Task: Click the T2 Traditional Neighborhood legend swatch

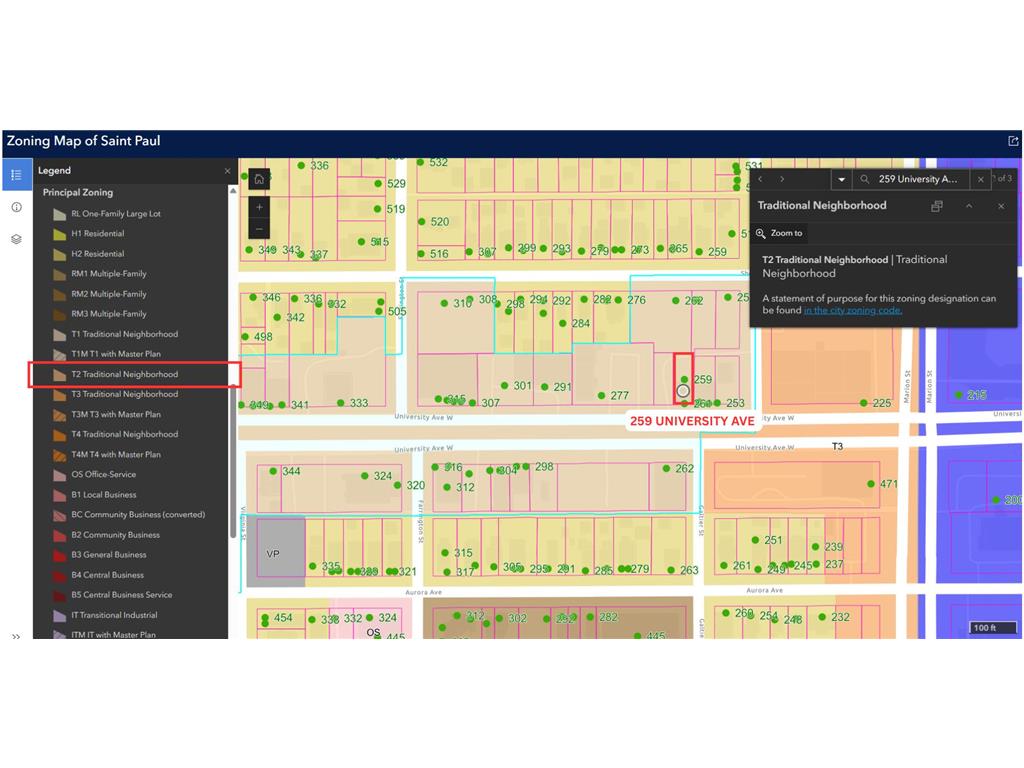Action: [59, 375]
